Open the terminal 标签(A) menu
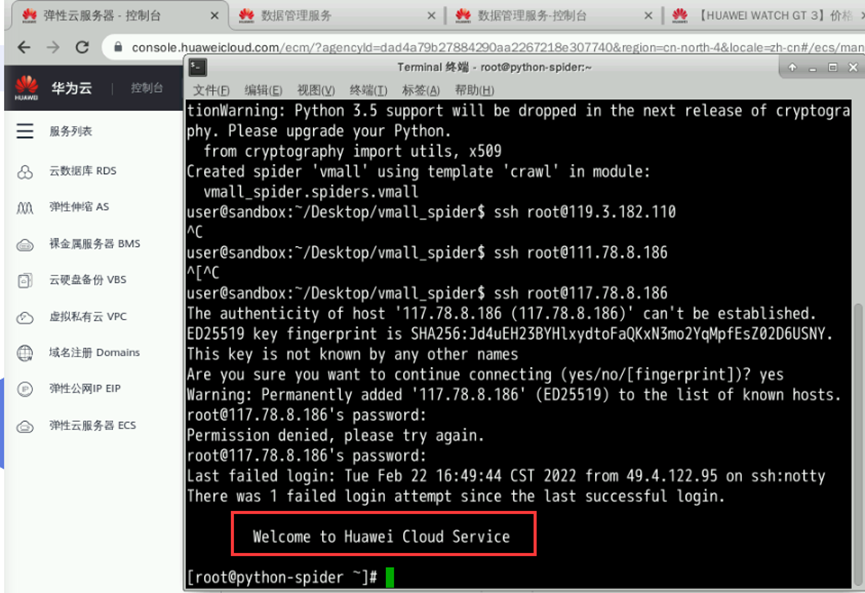This screenshot has height=593, width=865. point(420,90)
